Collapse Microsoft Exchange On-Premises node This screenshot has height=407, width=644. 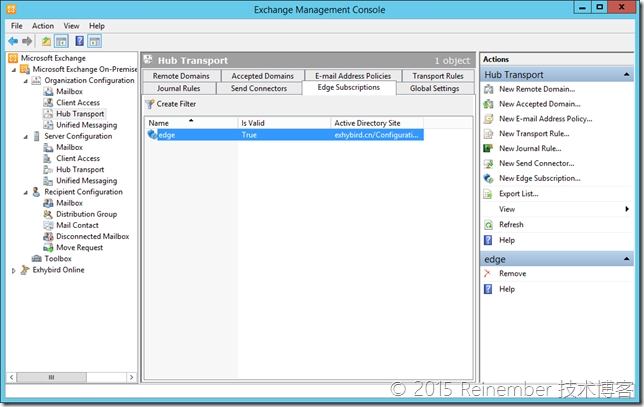click(x=14, y=70)
